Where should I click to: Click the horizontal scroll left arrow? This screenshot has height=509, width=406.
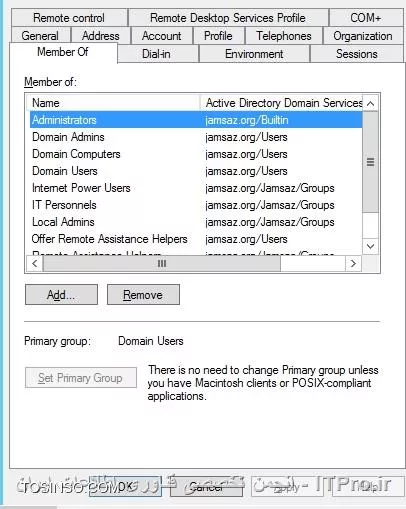click(x=35, y=264)
